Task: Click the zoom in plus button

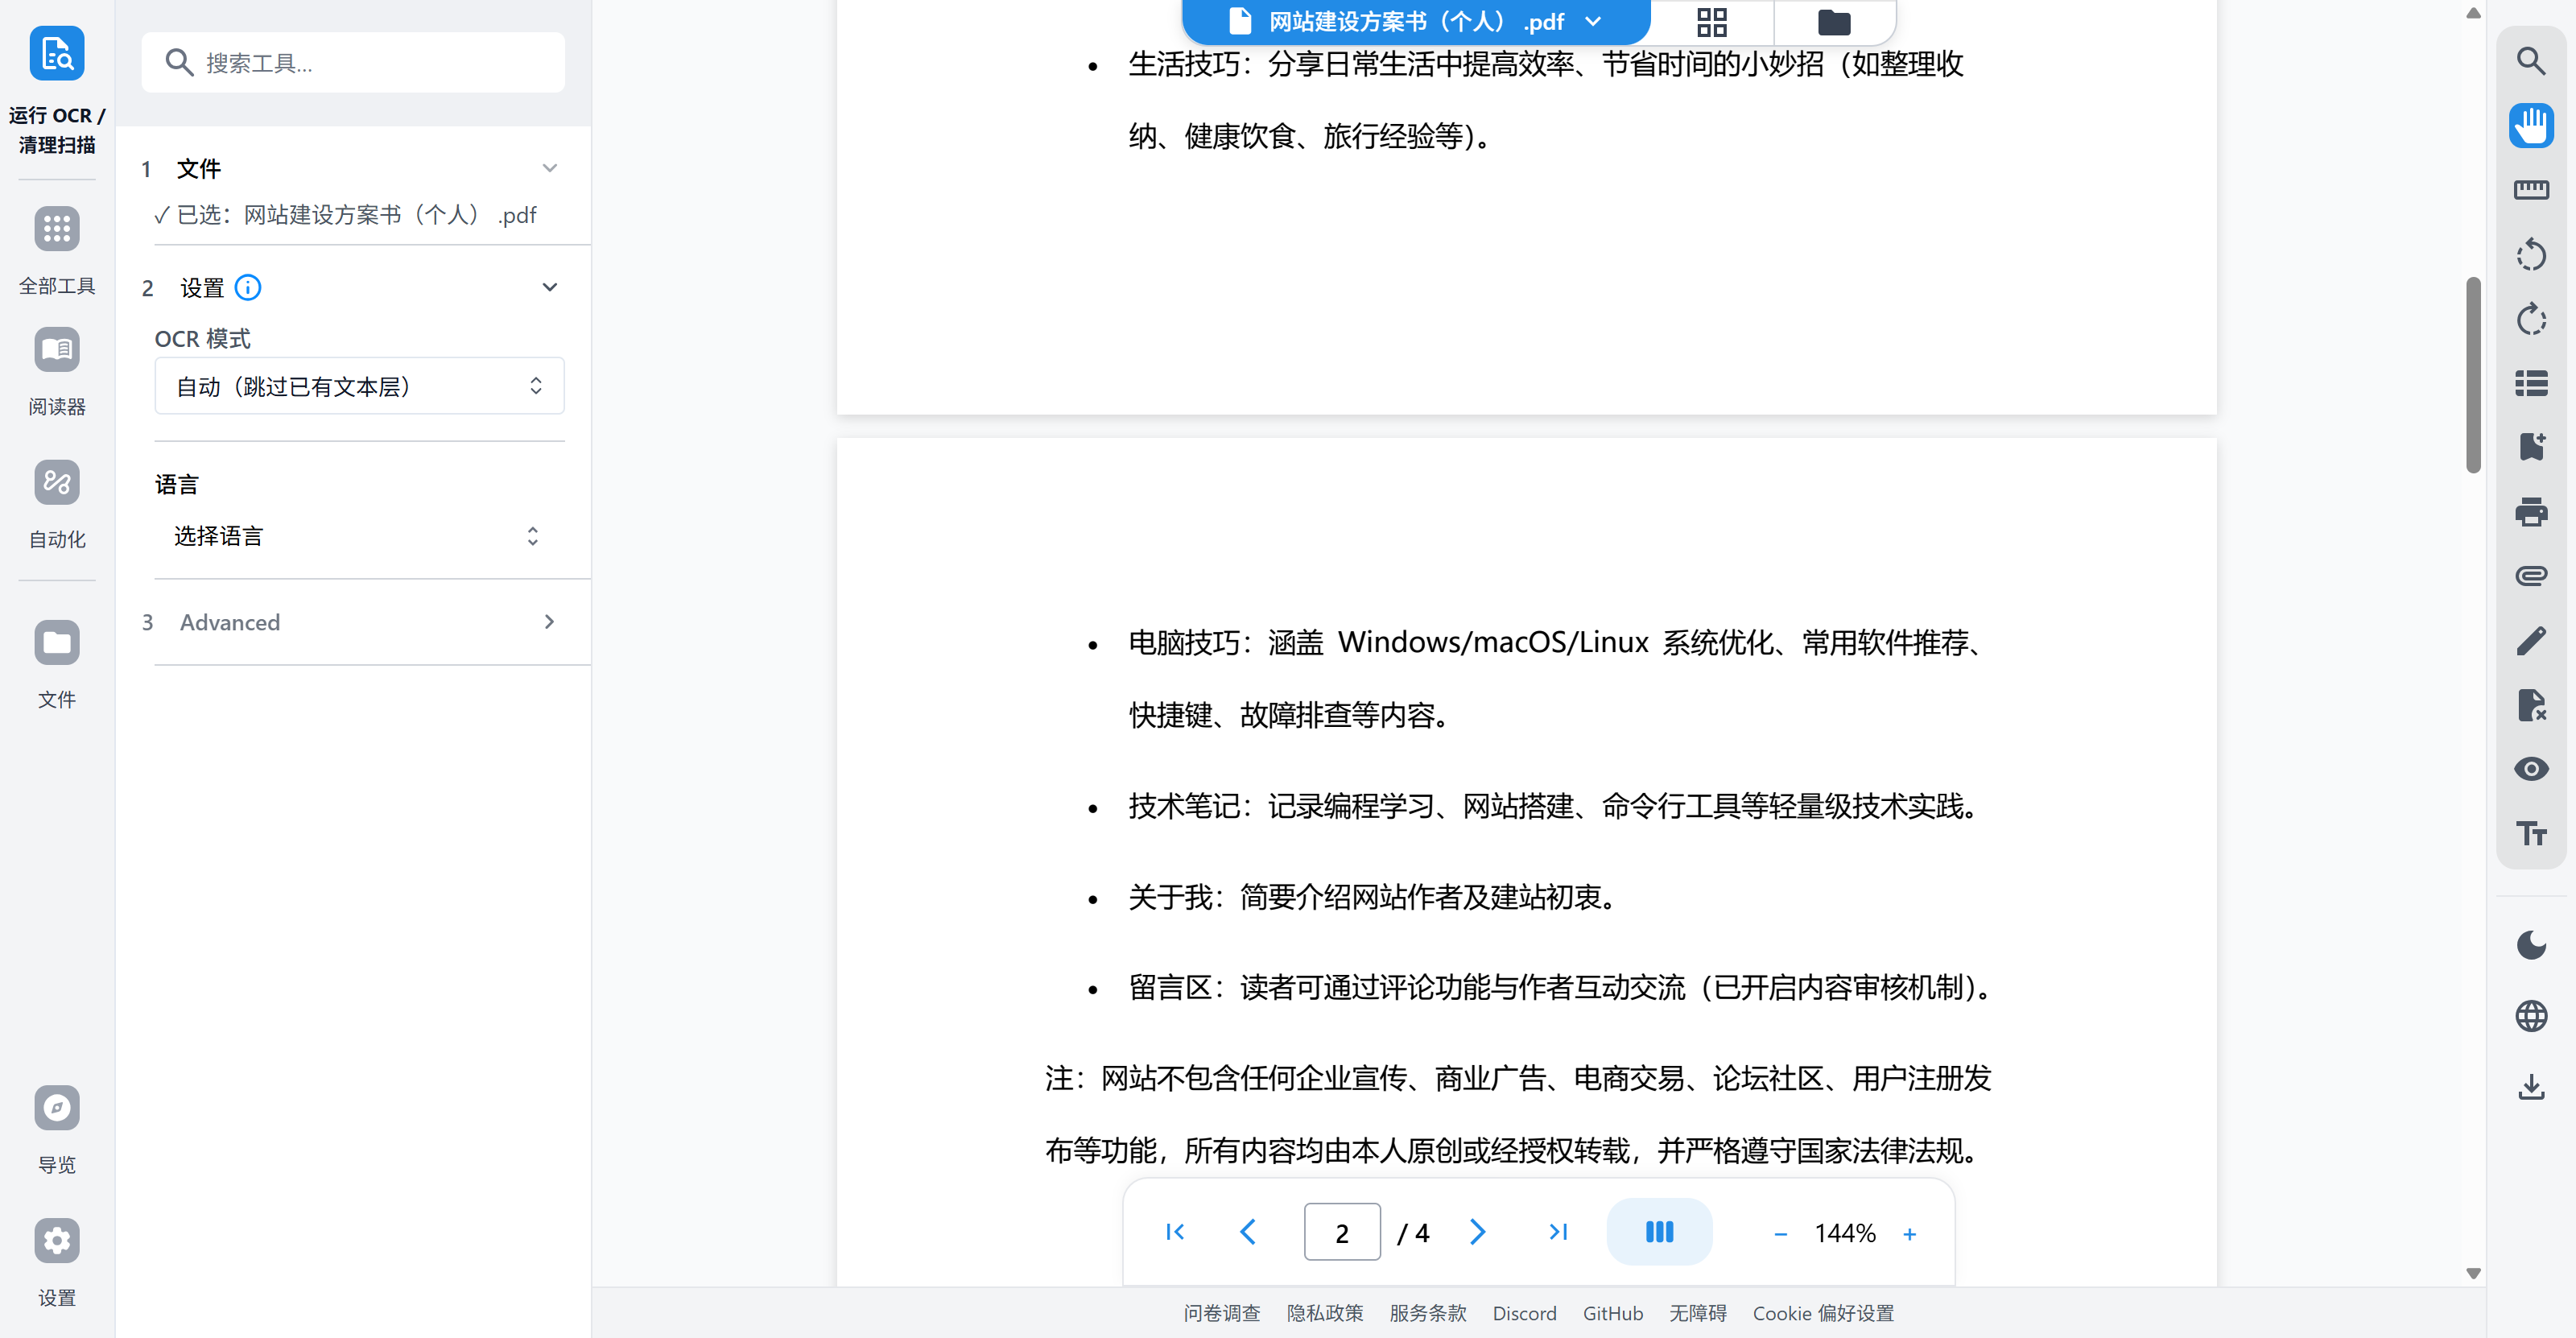Action: coord(1909,1234)
